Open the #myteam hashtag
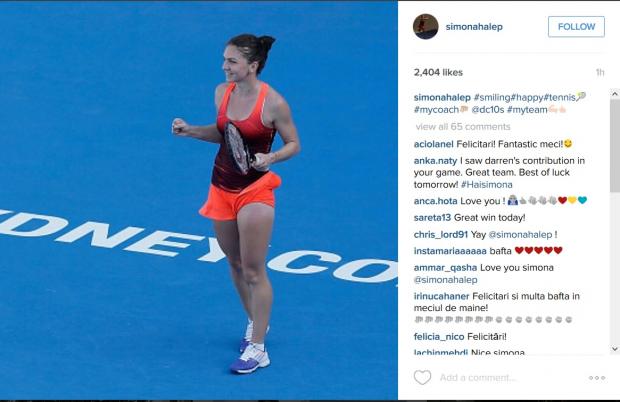The image size is (620, 402). pyautogui.click(x=527, y=109)
